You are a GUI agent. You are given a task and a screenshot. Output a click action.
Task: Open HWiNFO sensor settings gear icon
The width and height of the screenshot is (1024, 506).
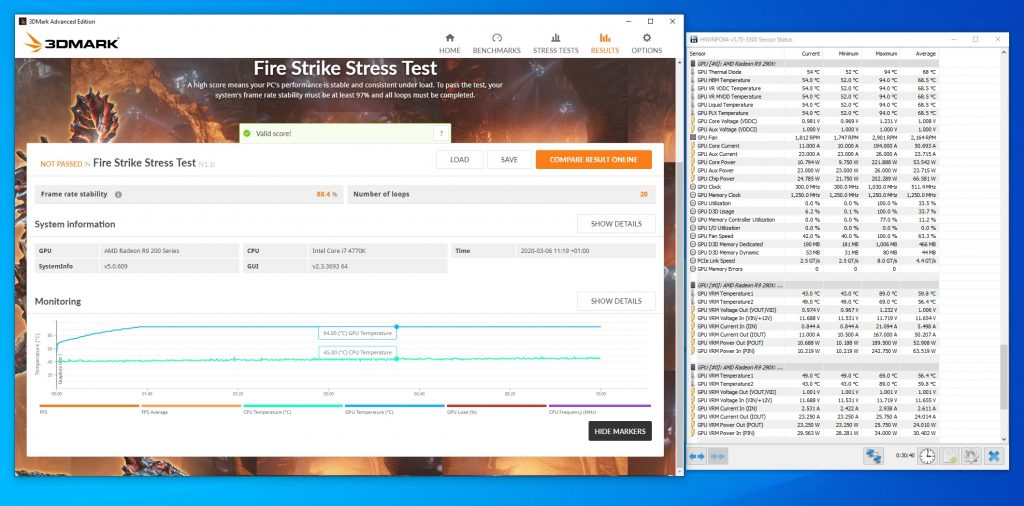coord(970,456)
